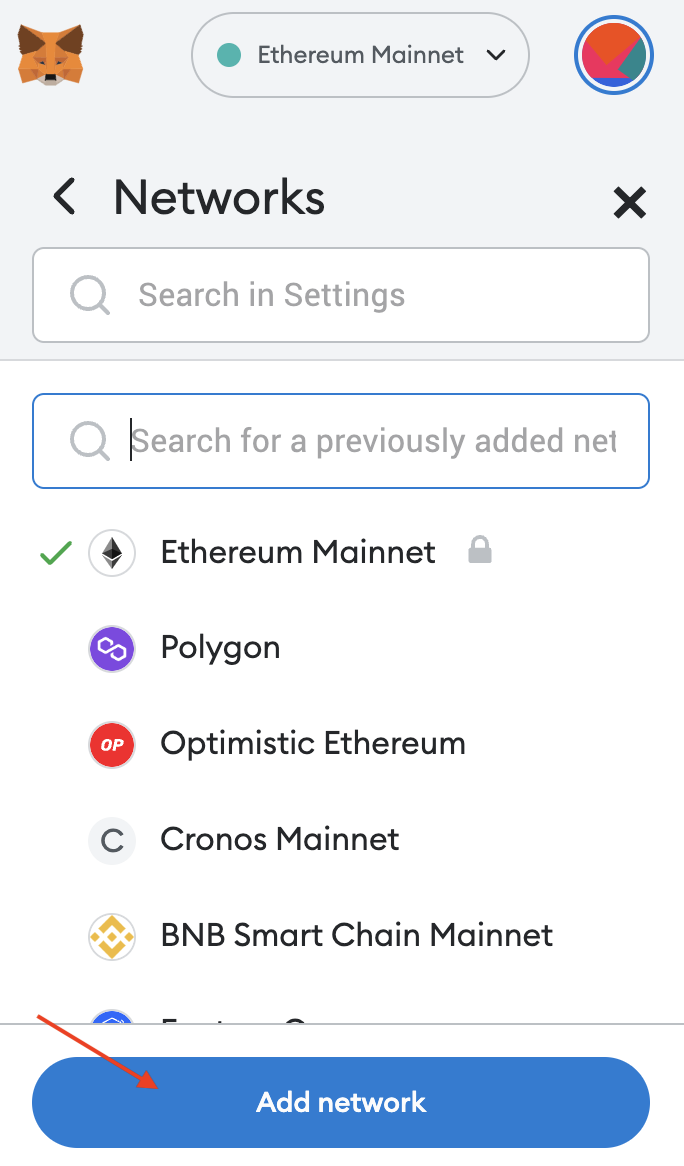The image size is (684, 1166).
Task: Click the purple Polygon network icon
Action: pos(112,649)
